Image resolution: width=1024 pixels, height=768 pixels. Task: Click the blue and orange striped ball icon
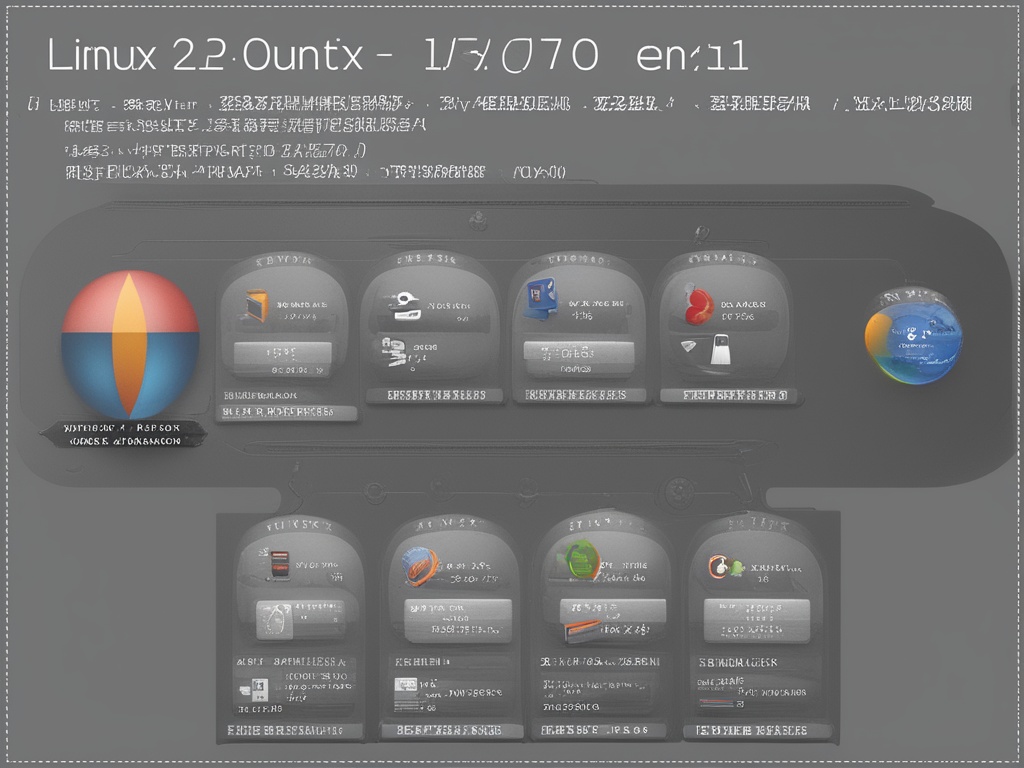point(419,566)
